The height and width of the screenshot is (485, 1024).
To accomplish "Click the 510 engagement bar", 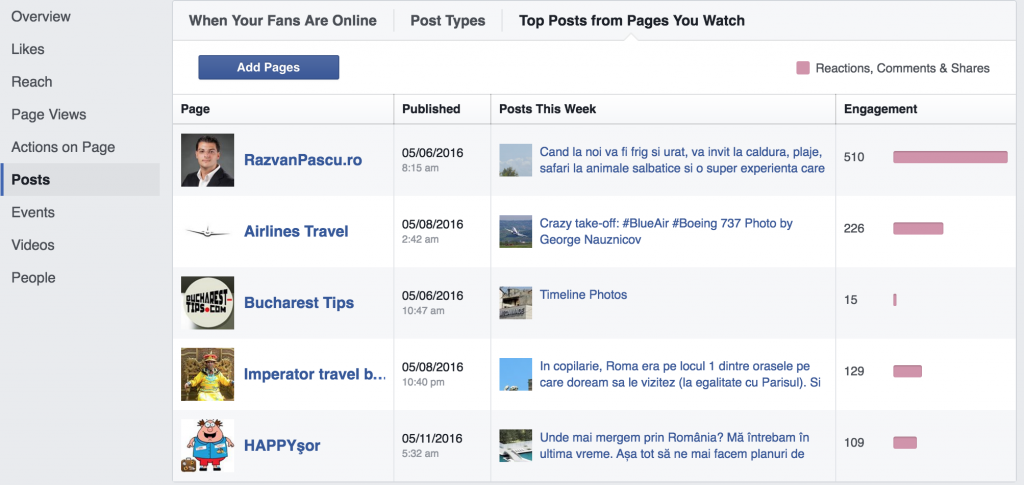I will pyautogui.click(x=950, y=157).
